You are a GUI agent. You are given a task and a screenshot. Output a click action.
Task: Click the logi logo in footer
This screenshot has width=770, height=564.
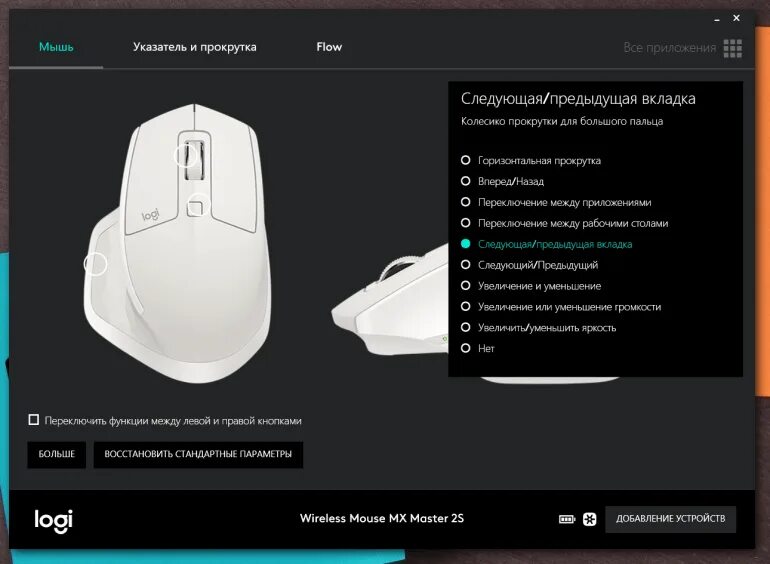click(x=54, y=521)
